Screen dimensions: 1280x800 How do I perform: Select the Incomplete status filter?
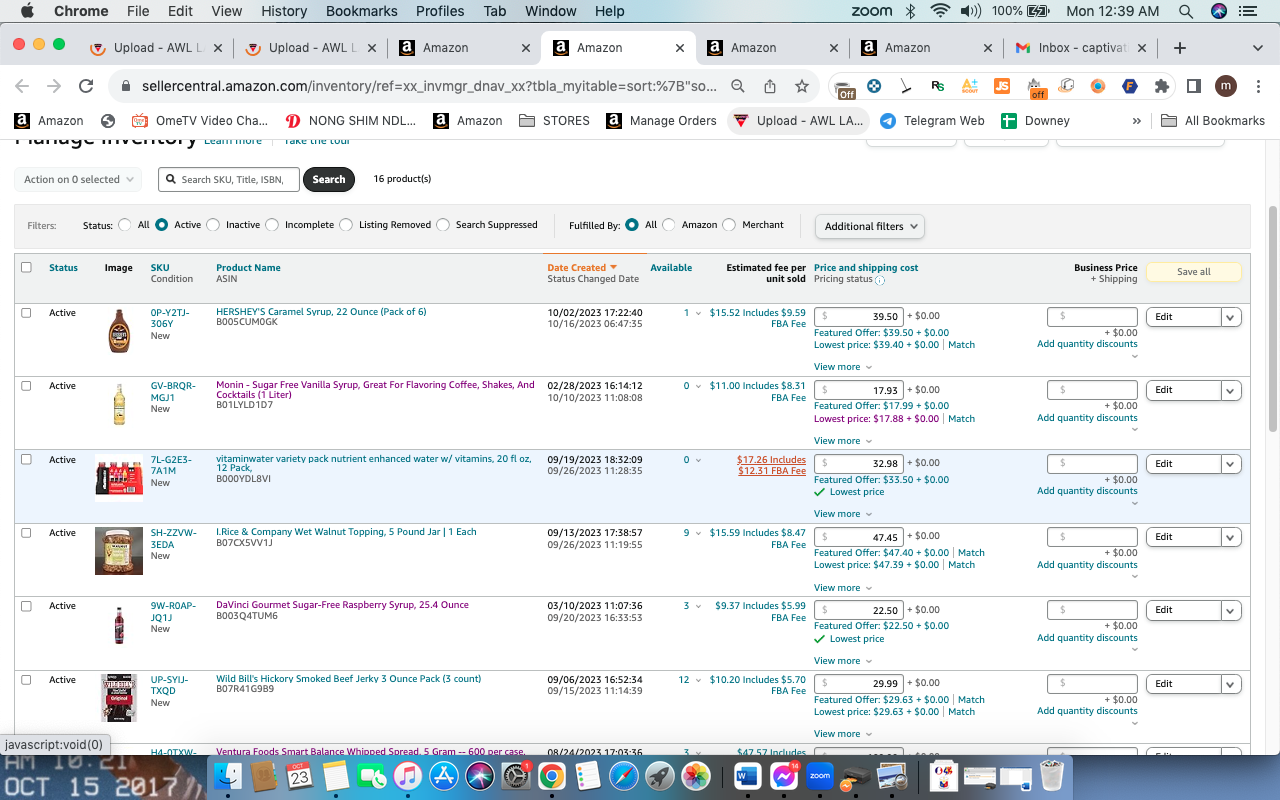(272, 225)
